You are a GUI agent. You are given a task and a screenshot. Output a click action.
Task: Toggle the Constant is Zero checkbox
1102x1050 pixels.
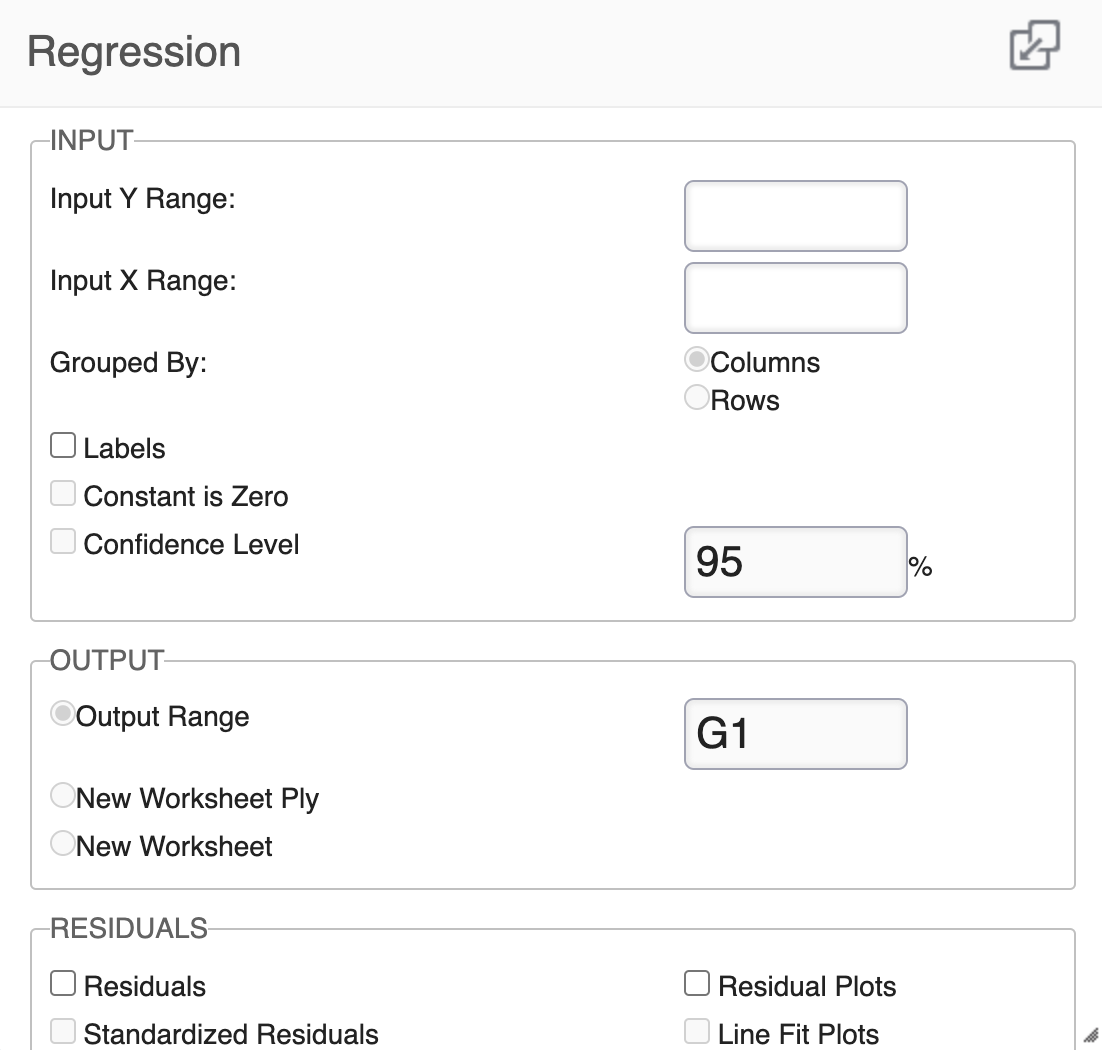(63, 494)
